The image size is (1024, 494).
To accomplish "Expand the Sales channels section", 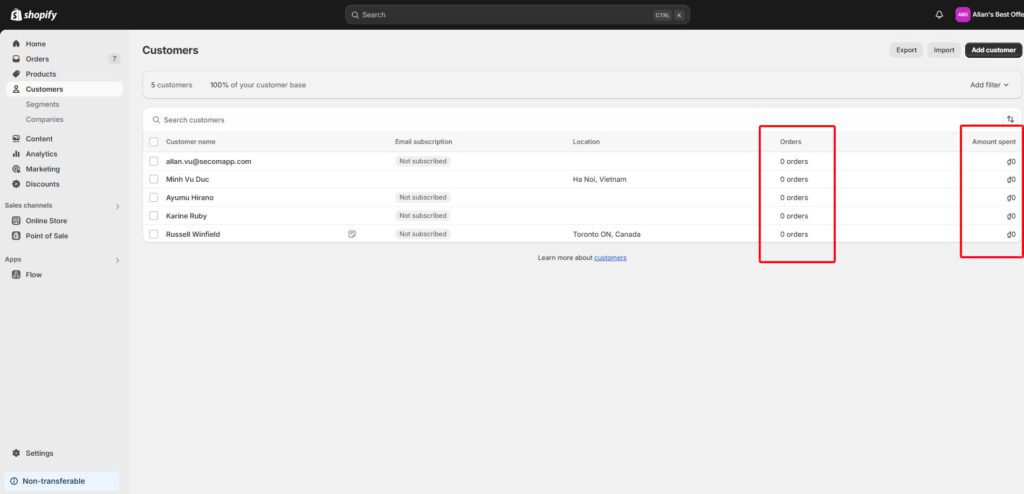I will tap(117, 206).
